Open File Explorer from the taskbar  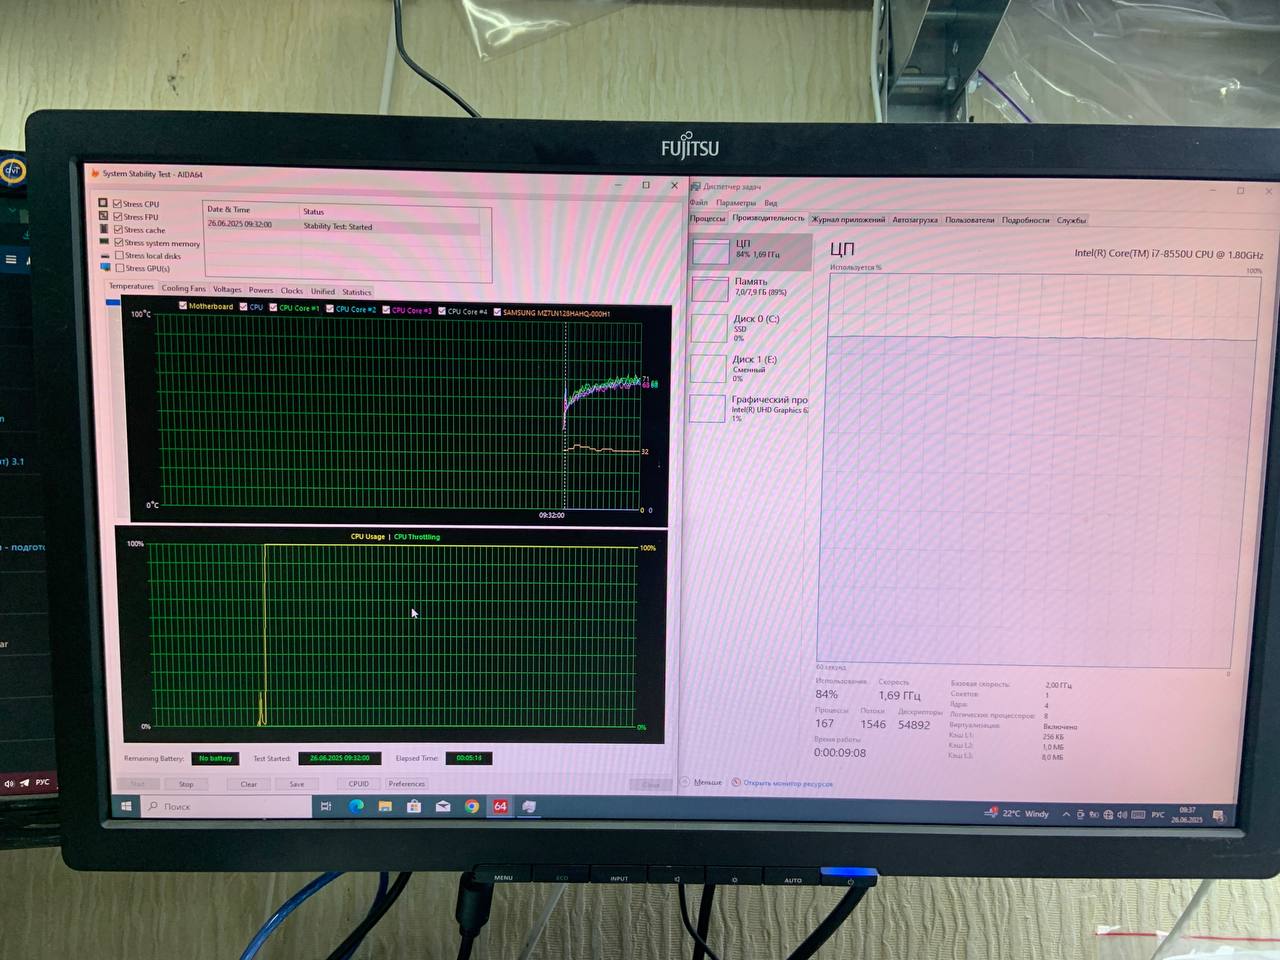pyautogui.click(x=385, y=806)
